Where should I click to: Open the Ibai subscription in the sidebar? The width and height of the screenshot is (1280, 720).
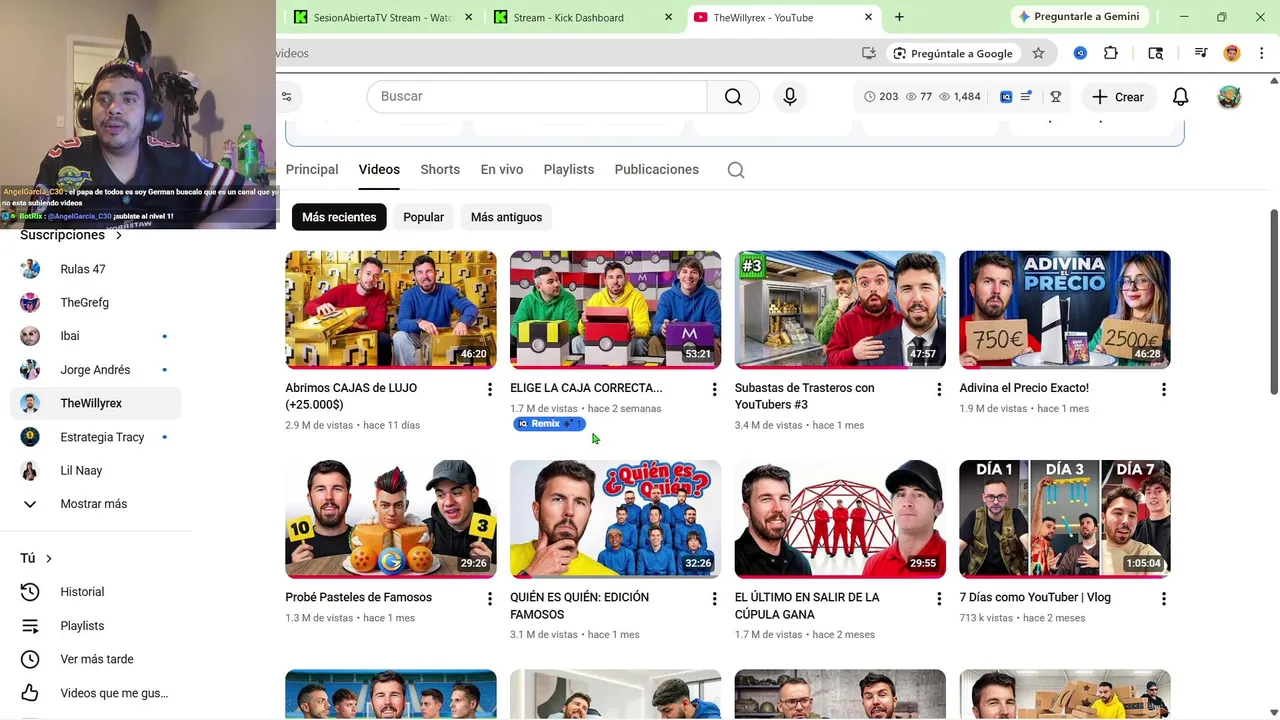click(95, 336)
